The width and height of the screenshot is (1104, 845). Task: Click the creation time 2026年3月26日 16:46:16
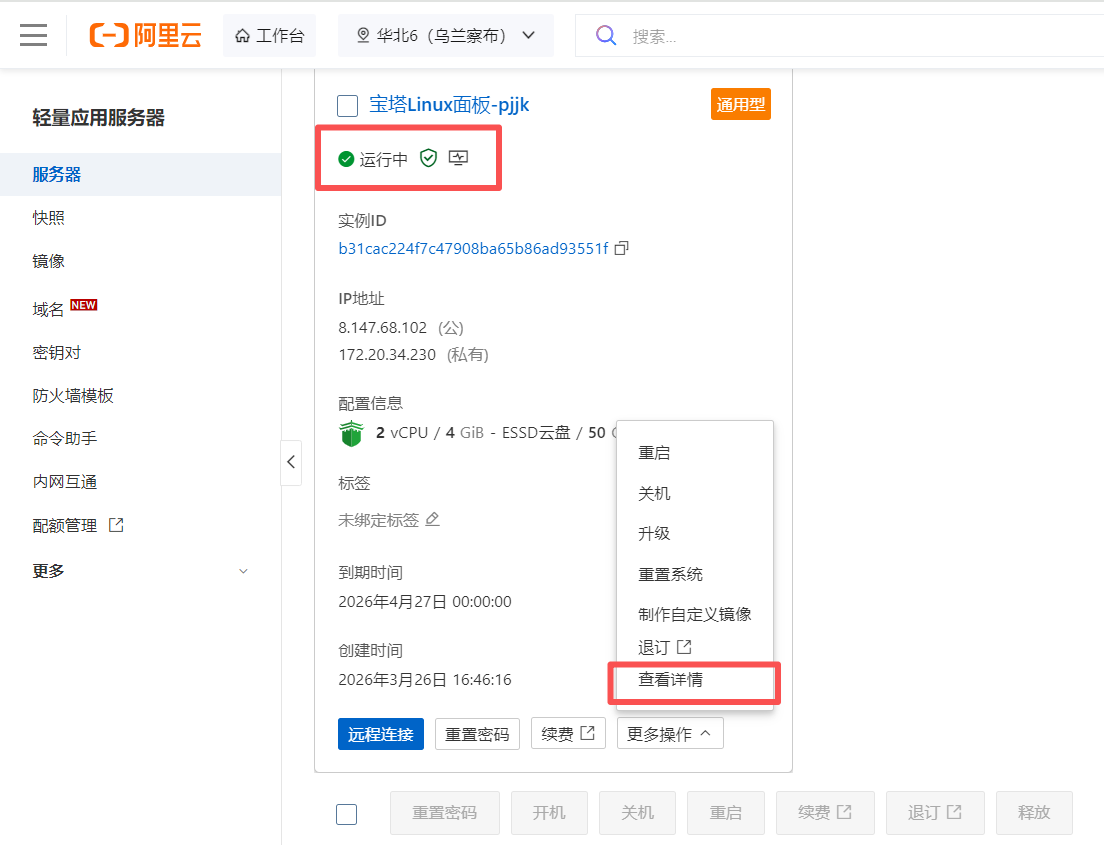[425, 680]
